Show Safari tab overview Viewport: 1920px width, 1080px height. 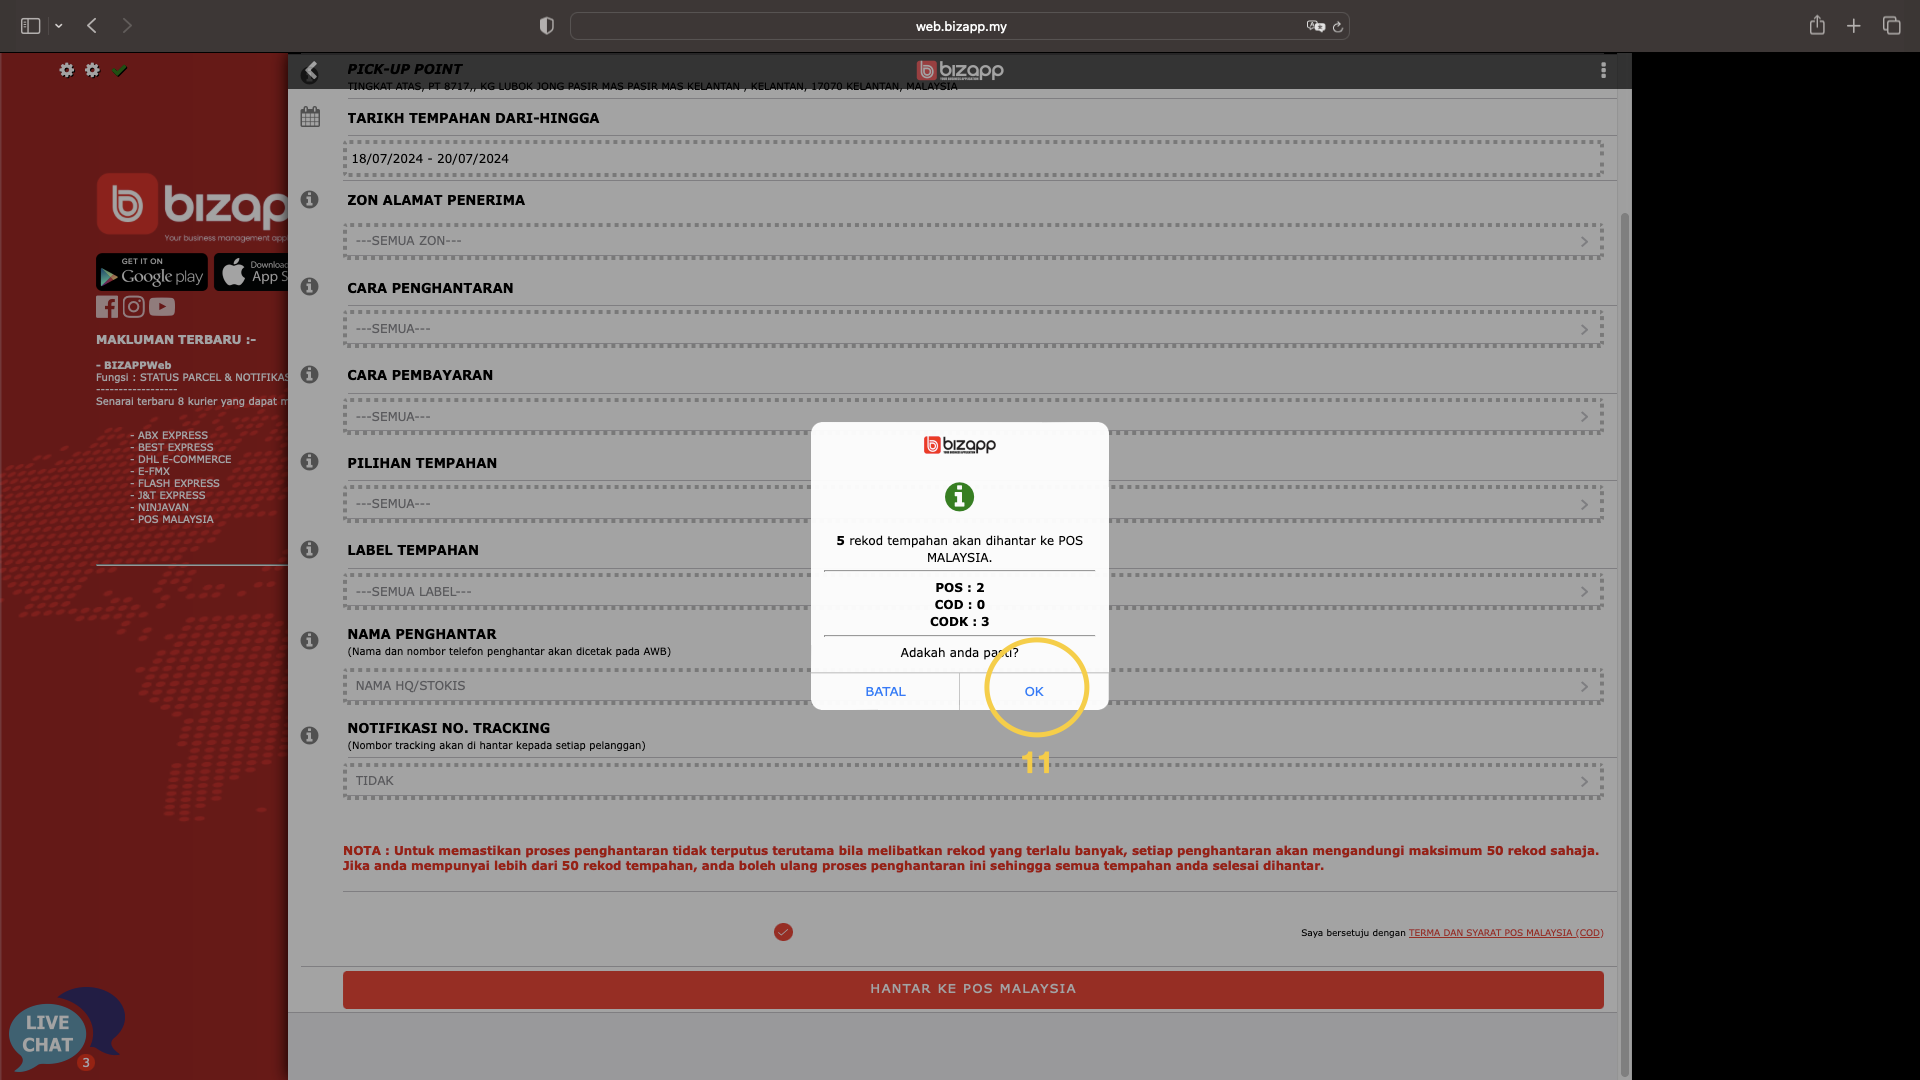coord(1892,26)
